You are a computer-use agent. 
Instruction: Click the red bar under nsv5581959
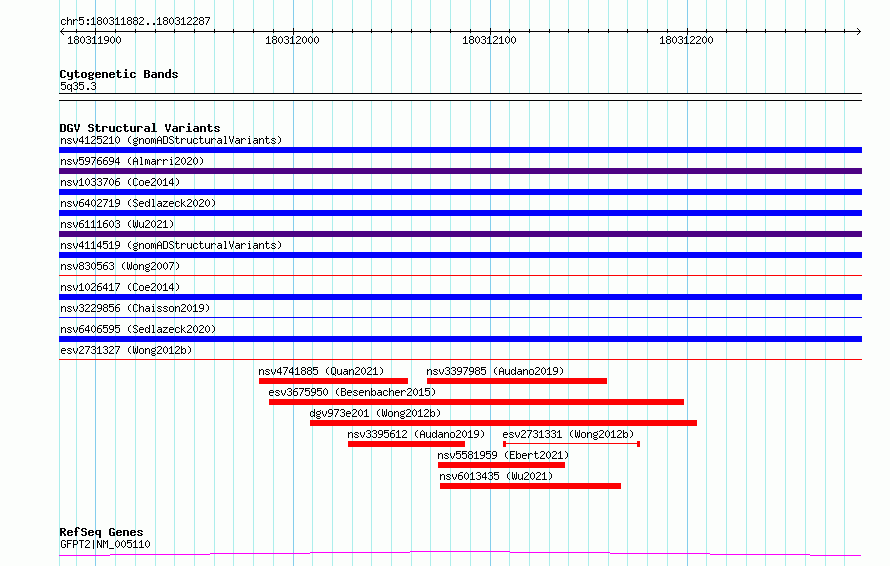click(x=501, y=465)
